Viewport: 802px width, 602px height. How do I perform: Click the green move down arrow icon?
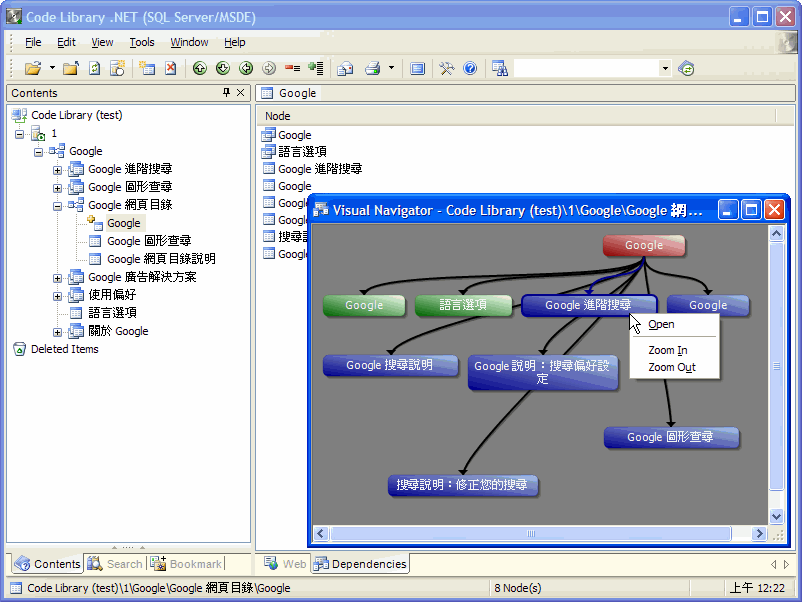click(222, 68)
